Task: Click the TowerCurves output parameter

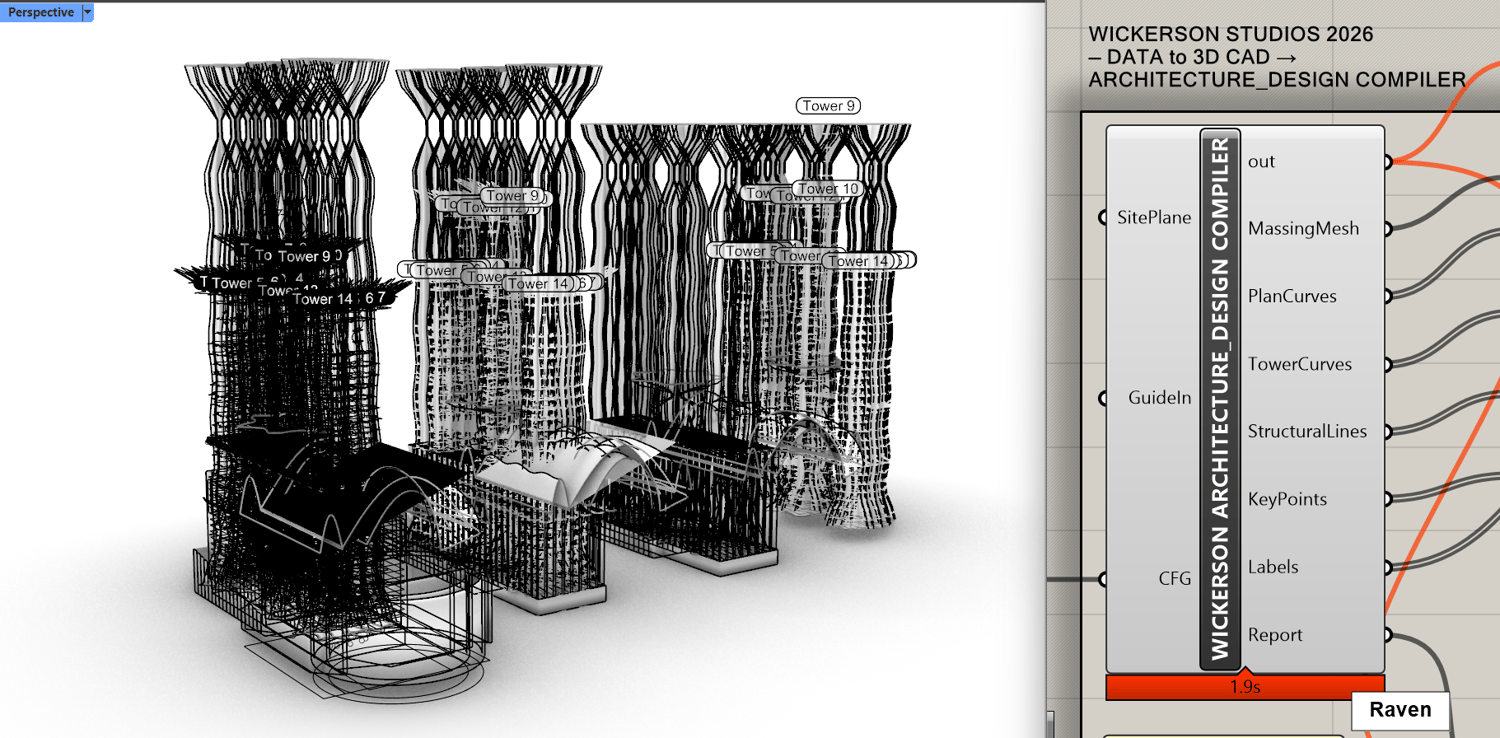Action: coord(1300,364)
